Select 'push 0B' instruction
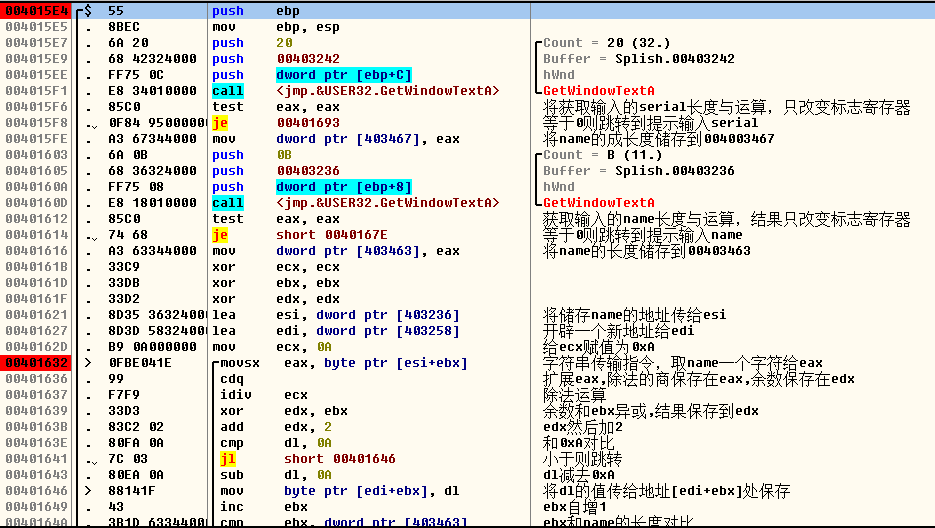935x528 pixels. pyautogui.click(x=252, y=155)
